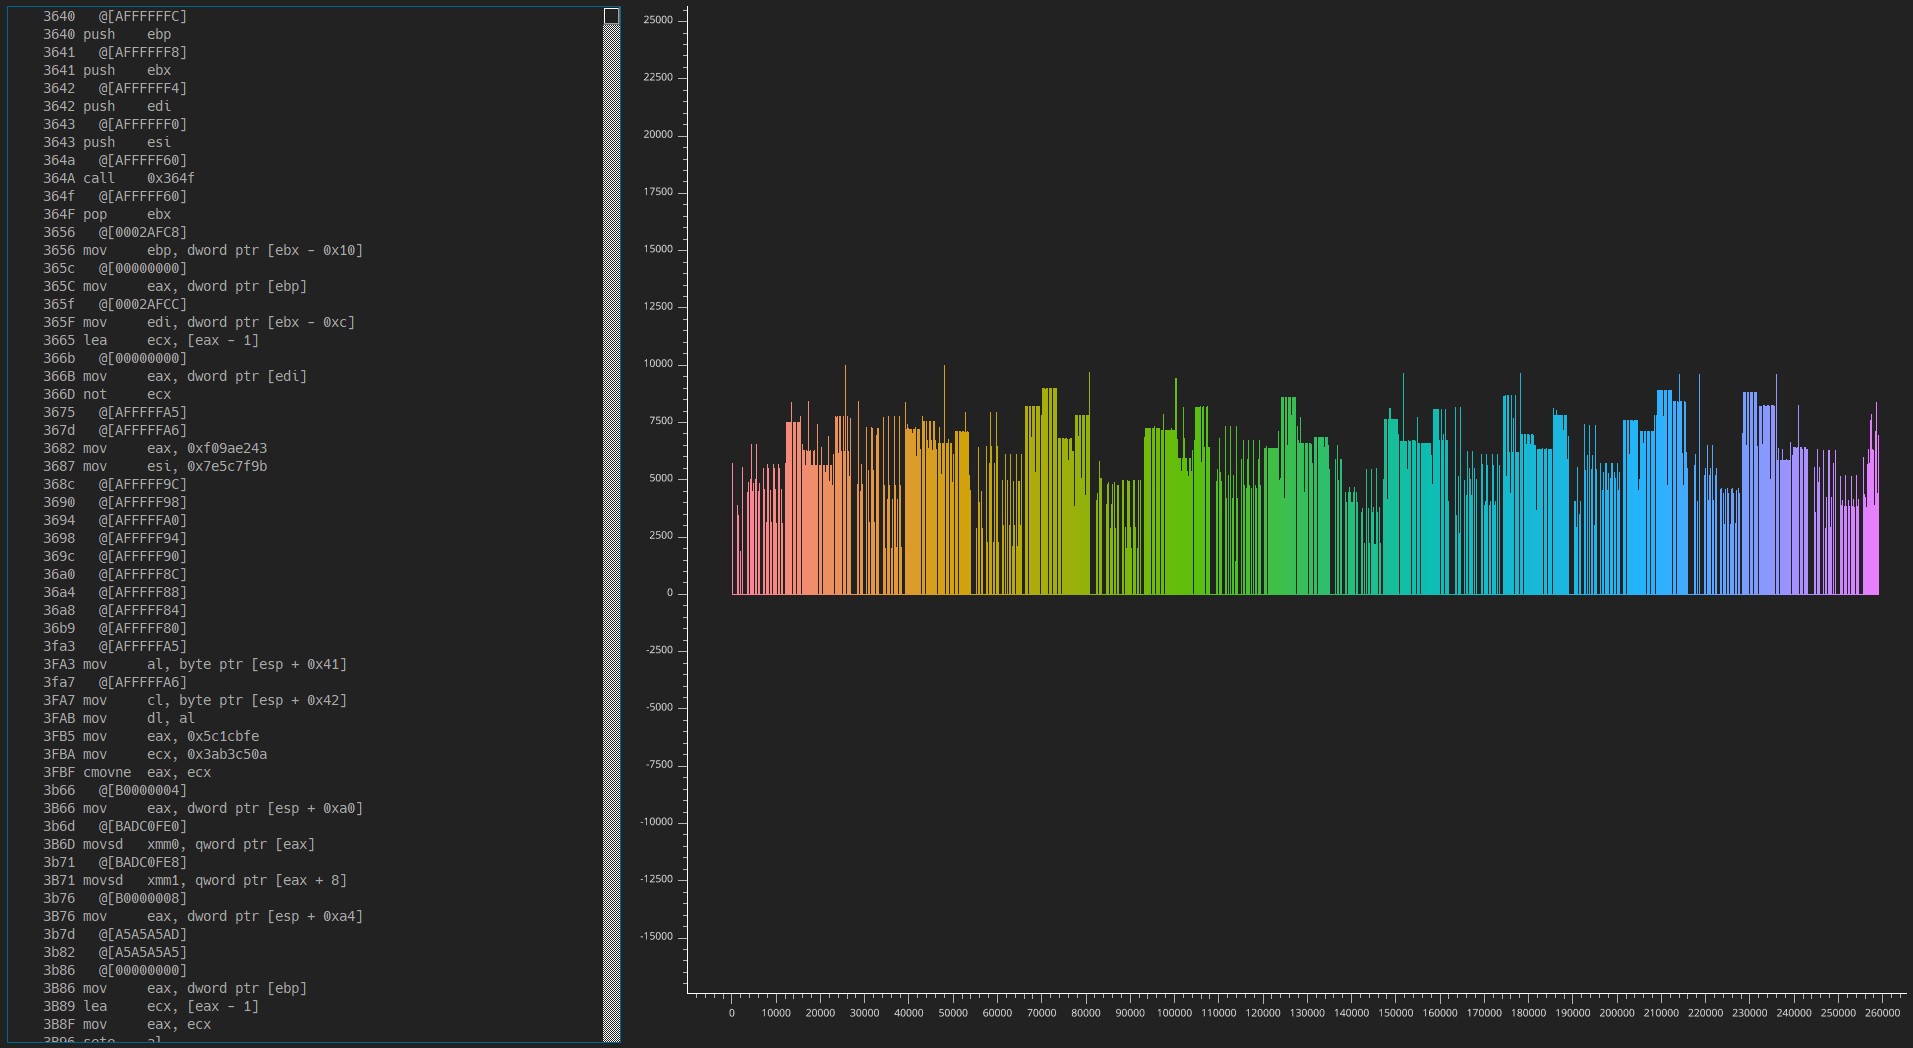Select the line '3643 @[AFFFFFF0]'
Screen dimensions: 1913x1048
click(305, 124)
